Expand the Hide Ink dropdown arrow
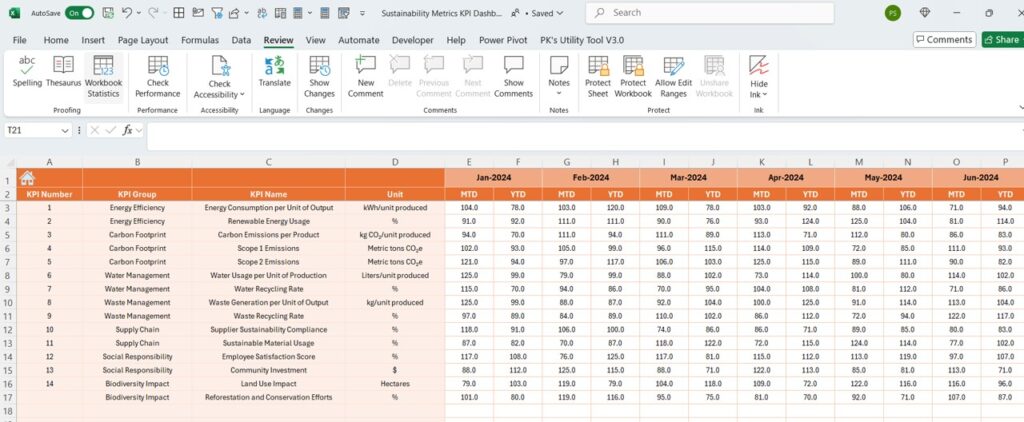 765,95
